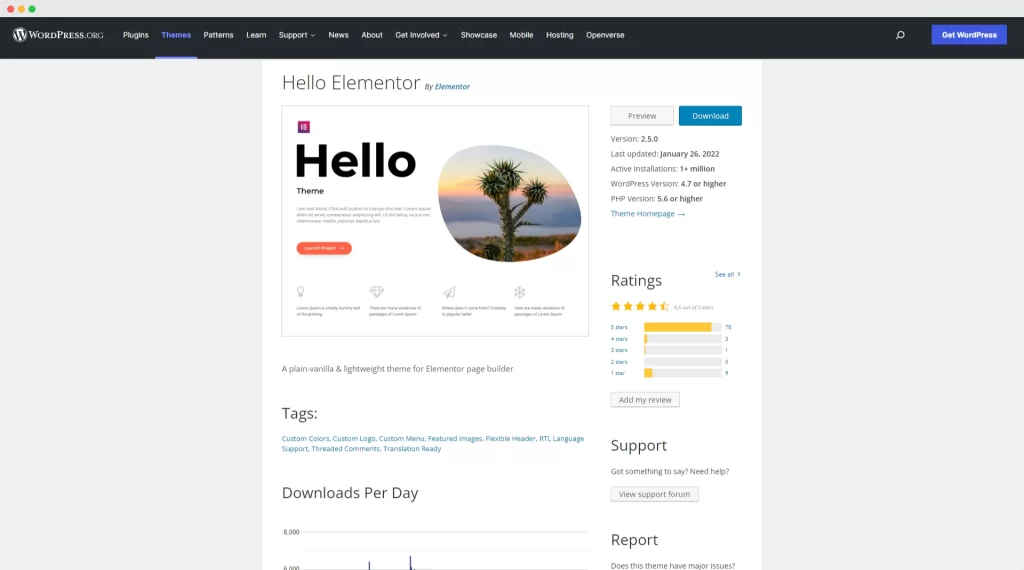Image resolution: width=1024 pixels, height=570 pixels.
Task: Click the Elementor logo icon in theme preview
Action: coord(304,127)
